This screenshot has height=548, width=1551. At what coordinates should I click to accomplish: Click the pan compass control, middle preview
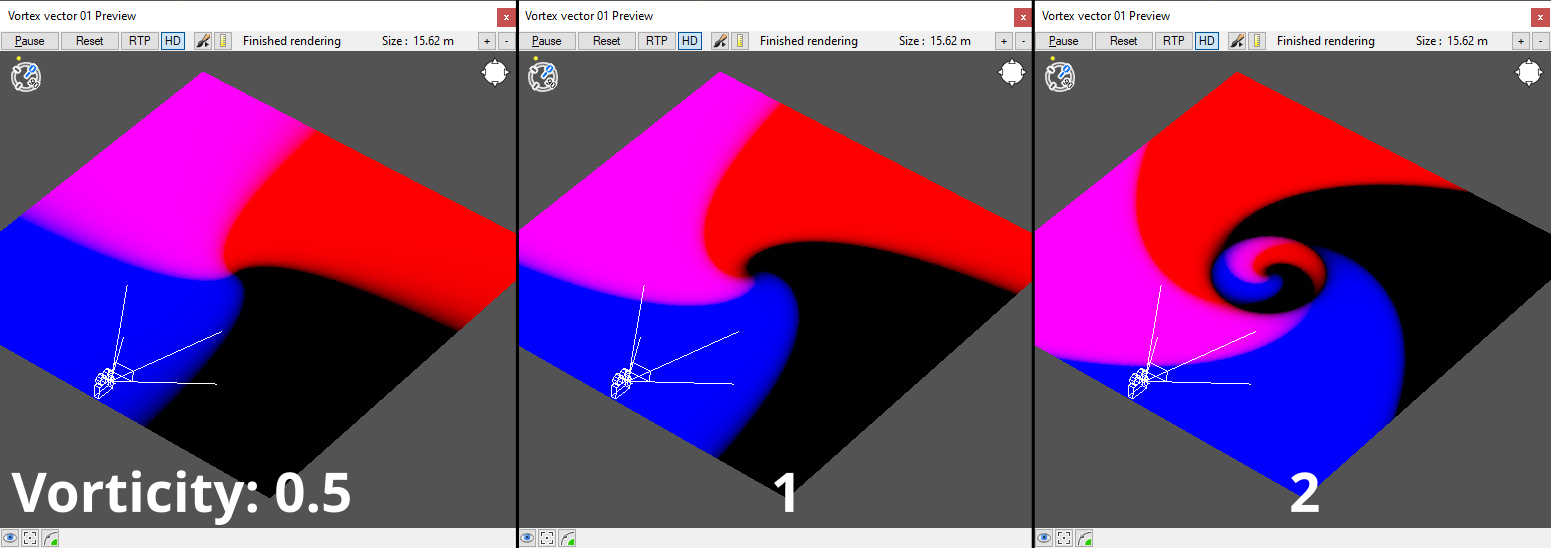click(x=1012, y=73)
